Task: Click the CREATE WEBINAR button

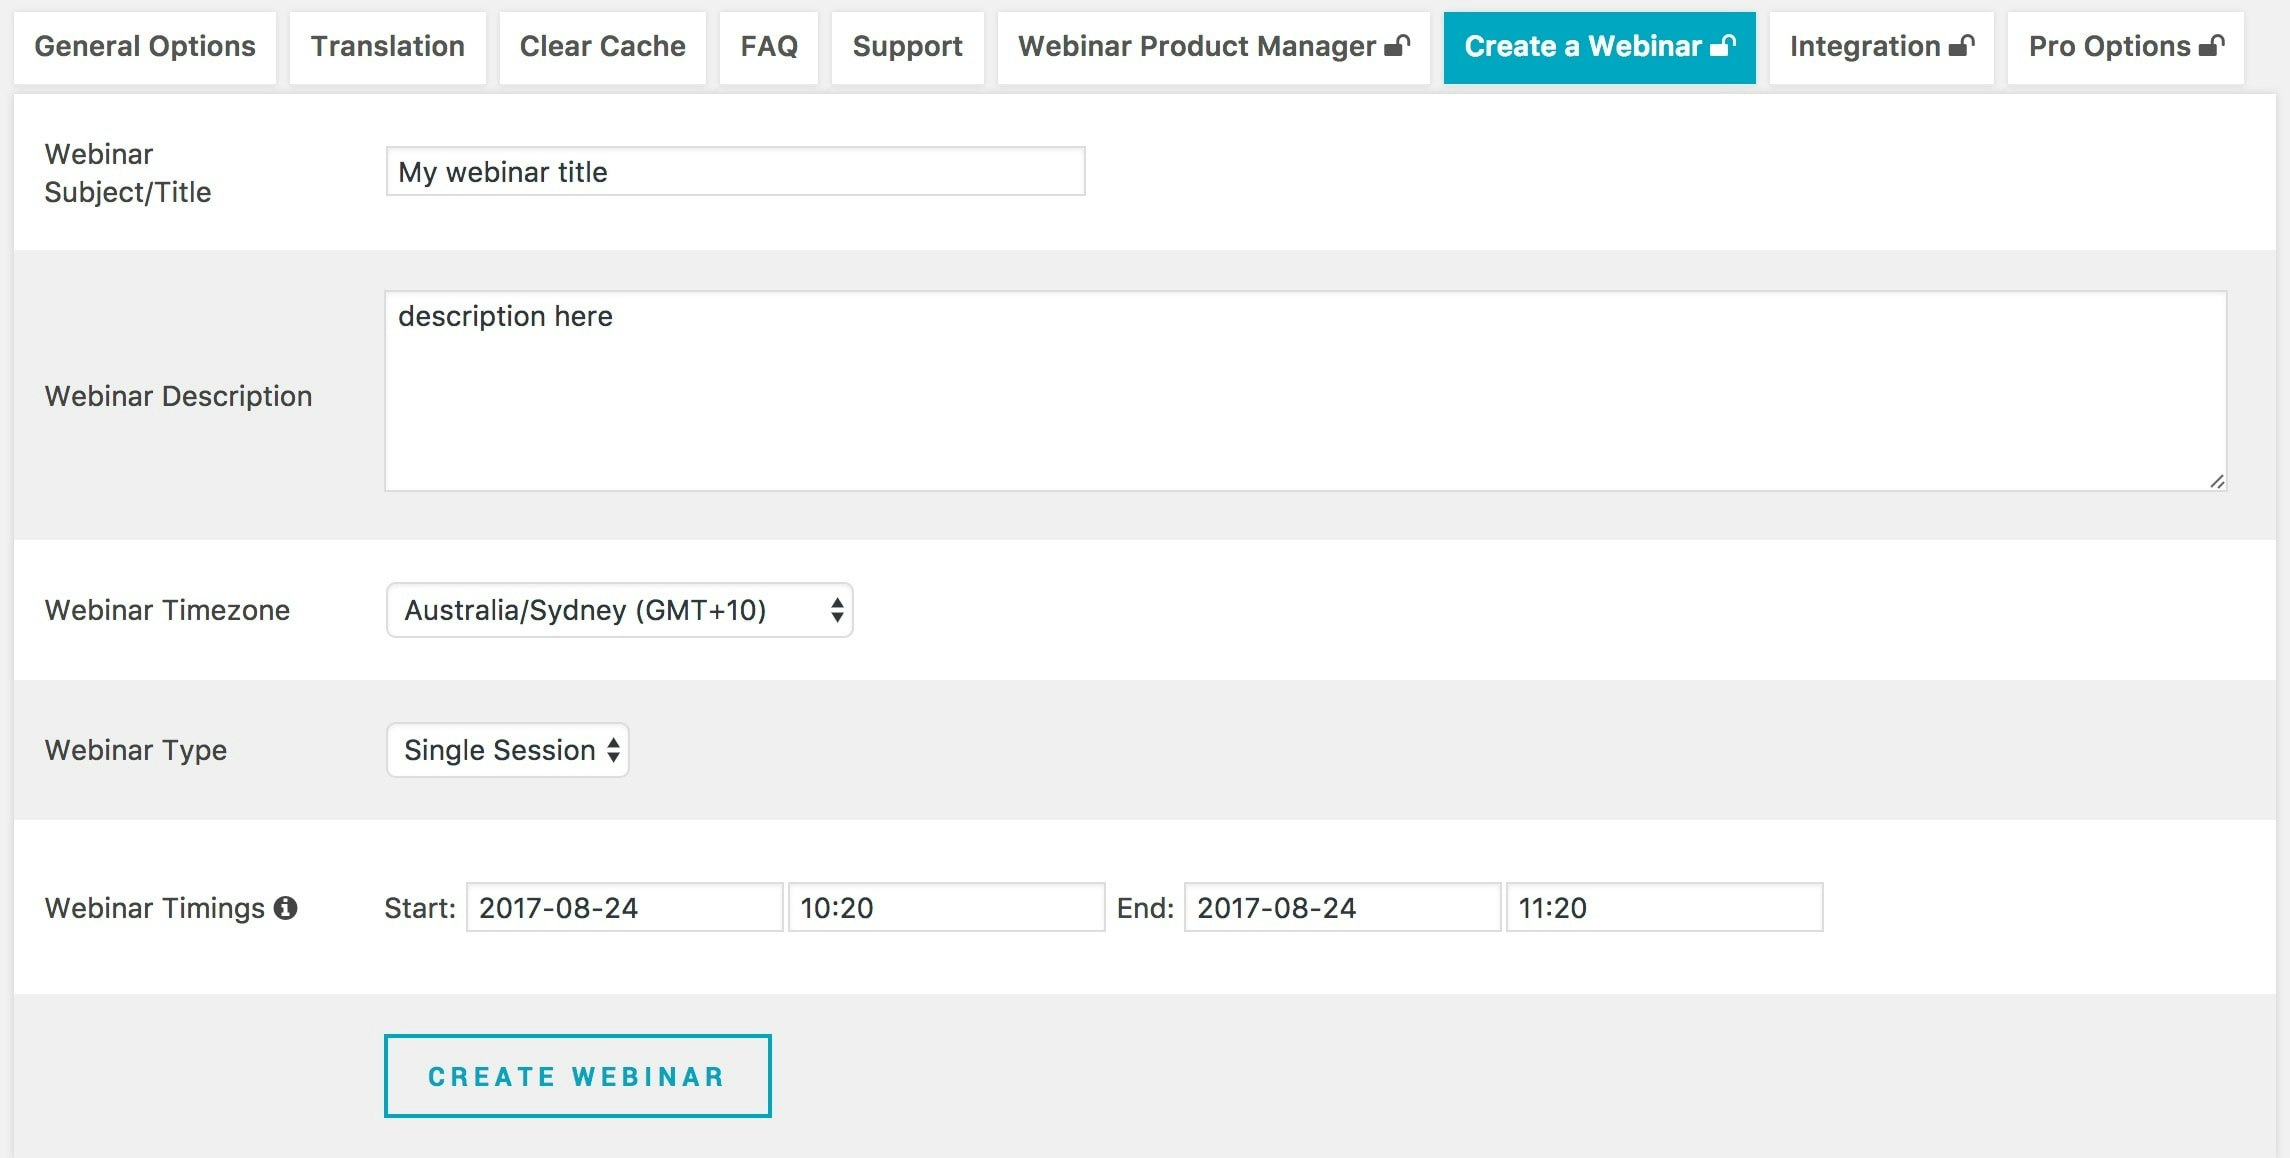Action: coord(576,1076)
